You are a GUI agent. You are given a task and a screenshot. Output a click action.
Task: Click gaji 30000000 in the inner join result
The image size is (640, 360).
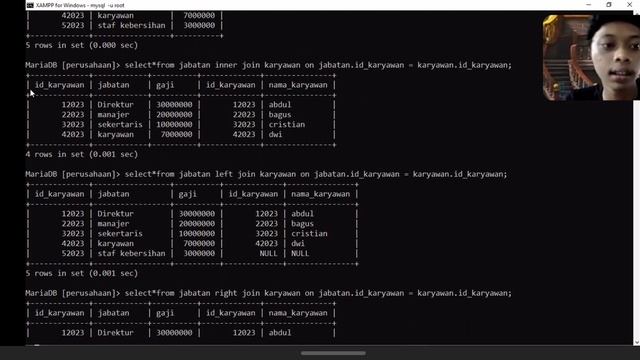174,104
